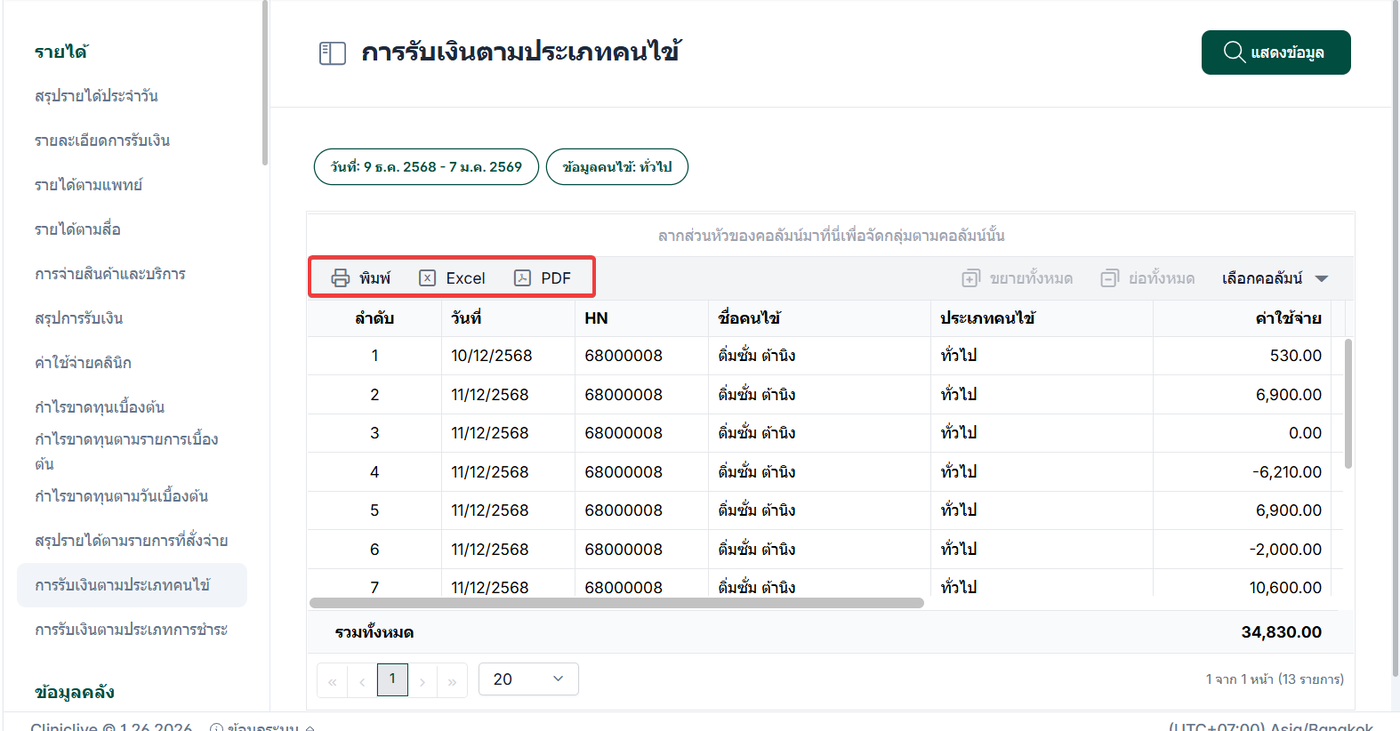Click the sidebar's vertical scrollbar
Image resolution: width=1400 pixels, height=731 pixels.
(x=264, y=82)
